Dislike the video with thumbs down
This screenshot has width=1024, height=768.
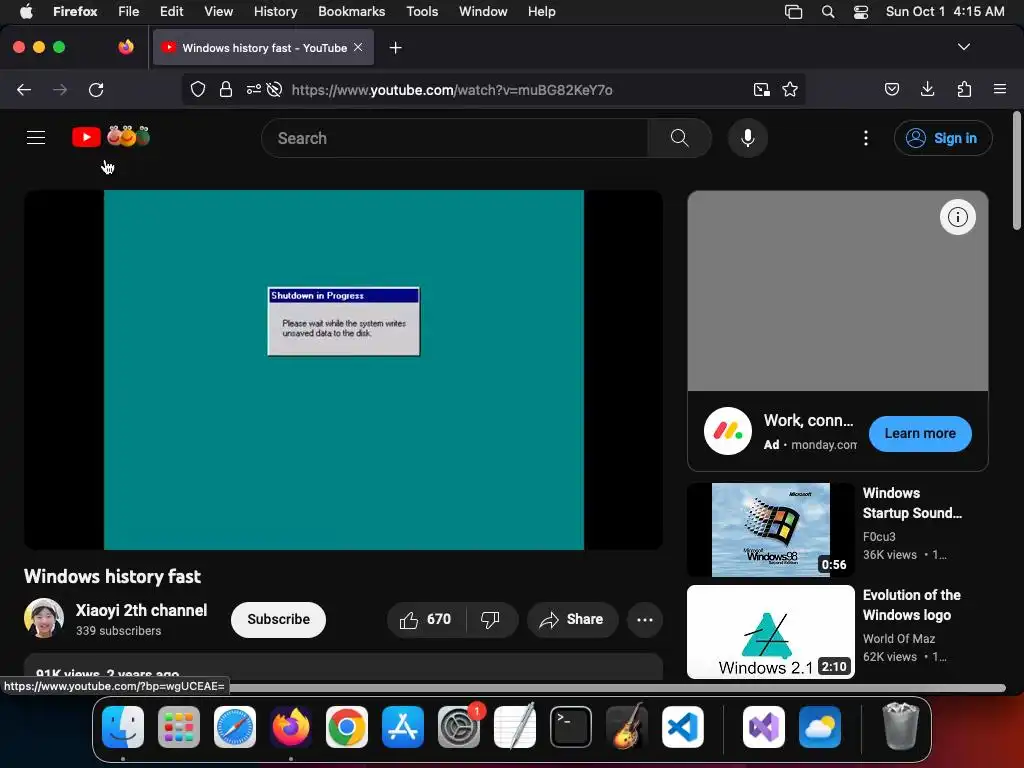point(490,619)
